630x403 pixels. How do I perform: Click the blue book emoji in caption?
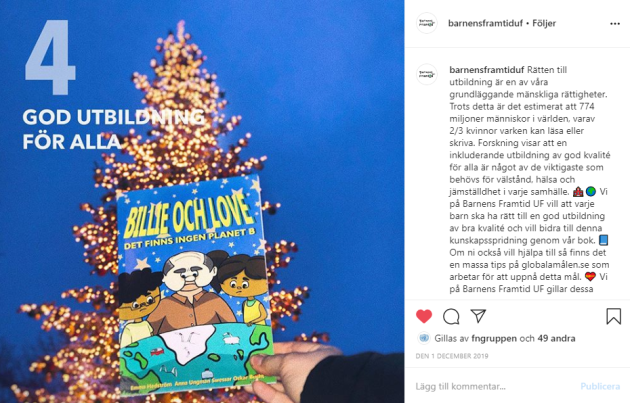click(x=603, y=240)
